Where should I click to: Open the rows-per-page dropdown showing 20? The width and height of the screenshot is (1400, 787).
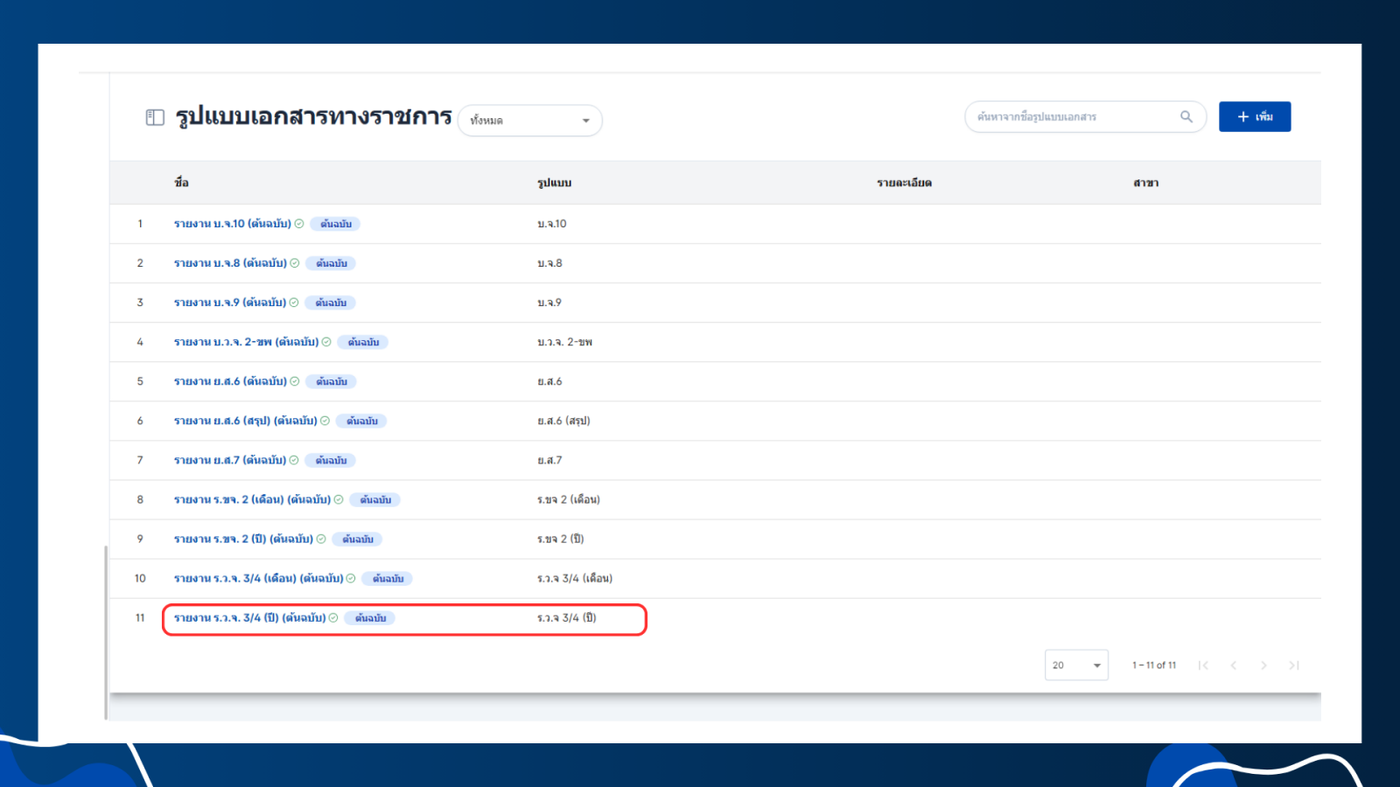click(x=1076, y=665)
